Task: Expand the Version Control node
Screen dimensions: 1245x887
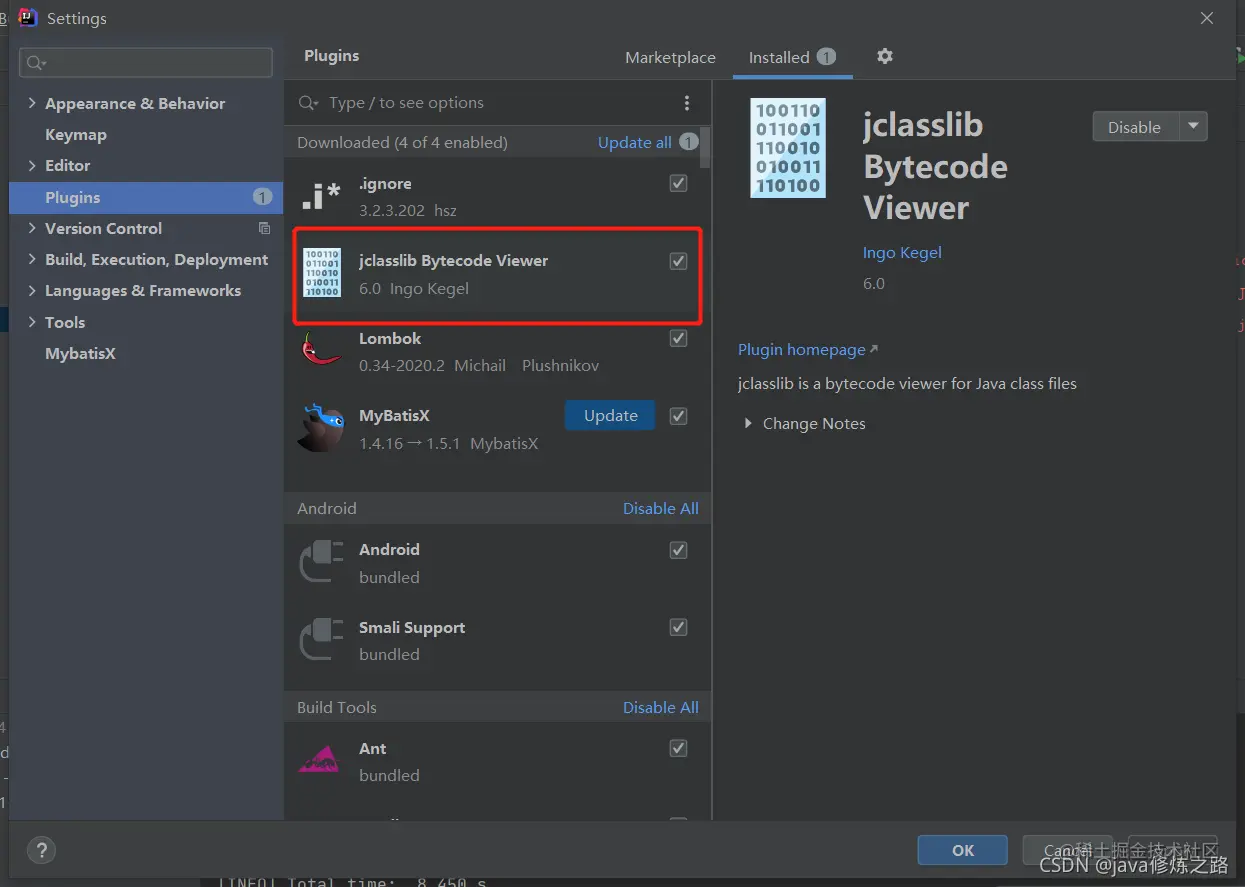Action: tap(32, 228)
